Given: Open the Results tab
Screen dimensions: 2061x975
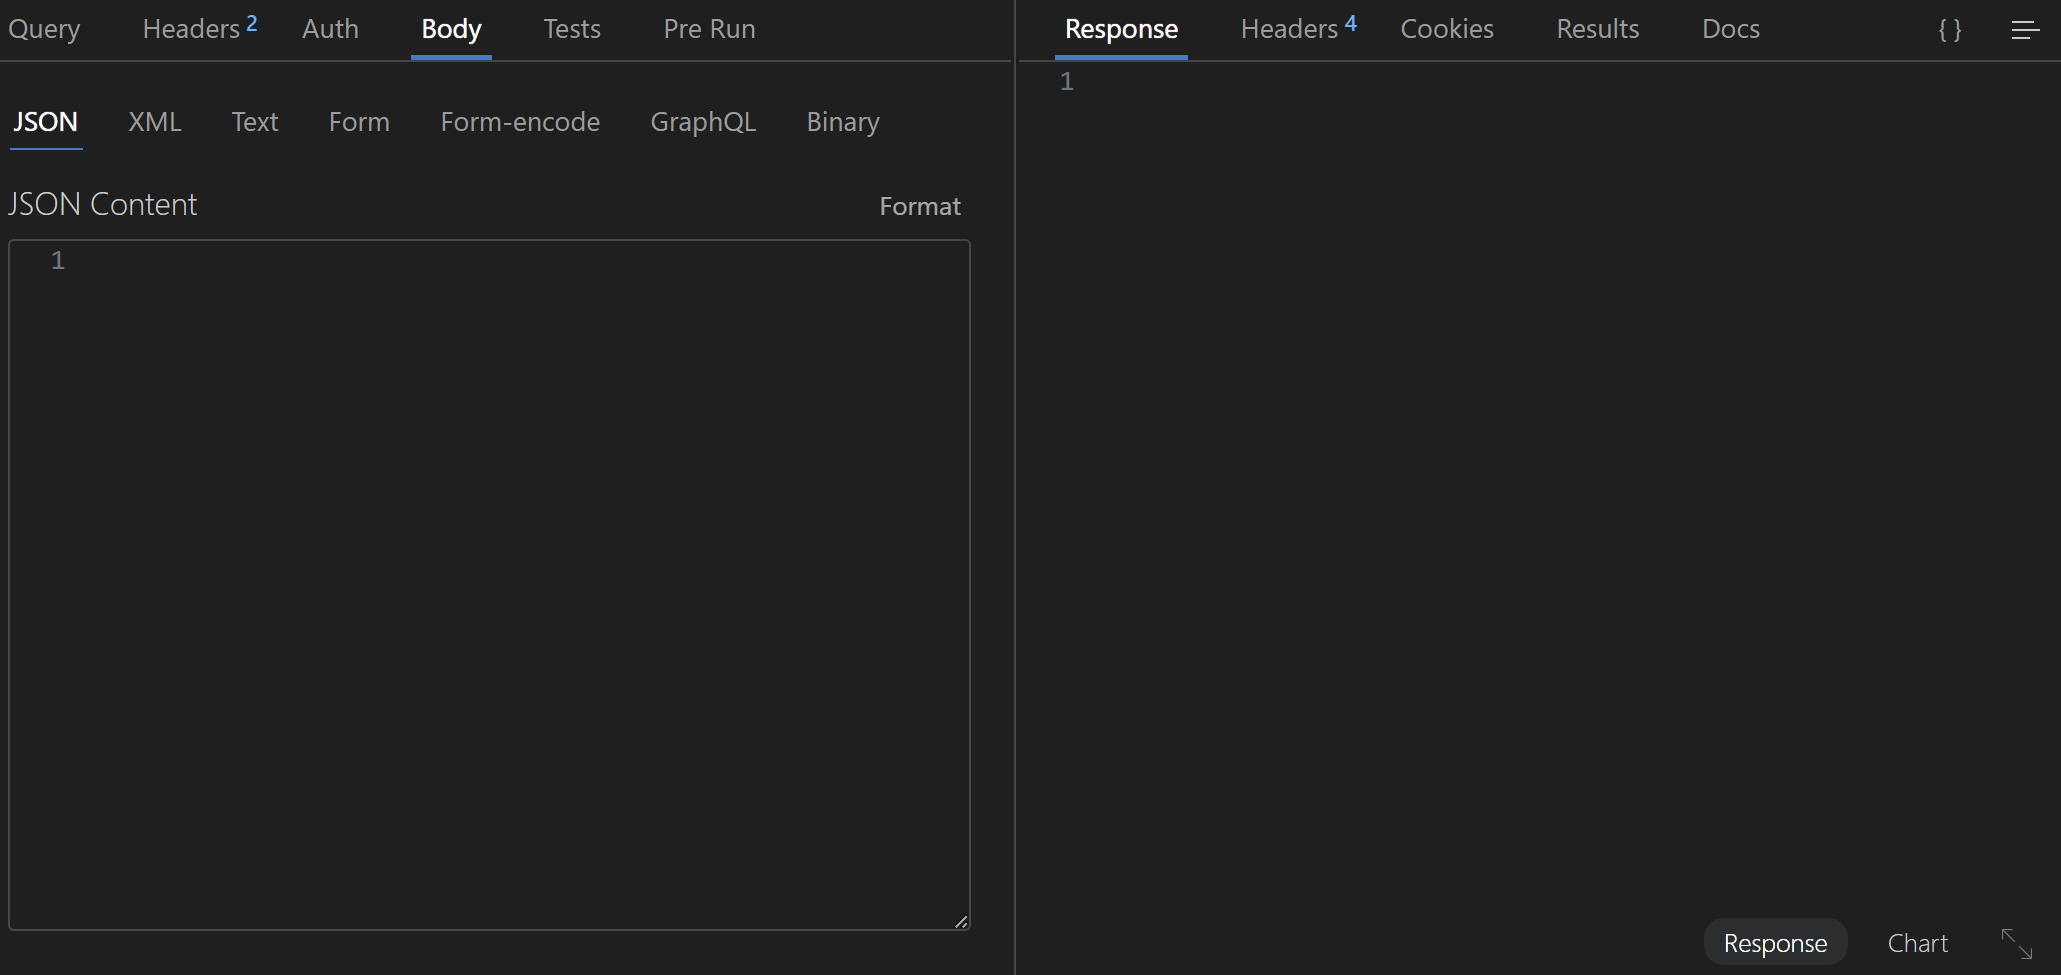Looking at the screenshot, I should click(1597, 29).
